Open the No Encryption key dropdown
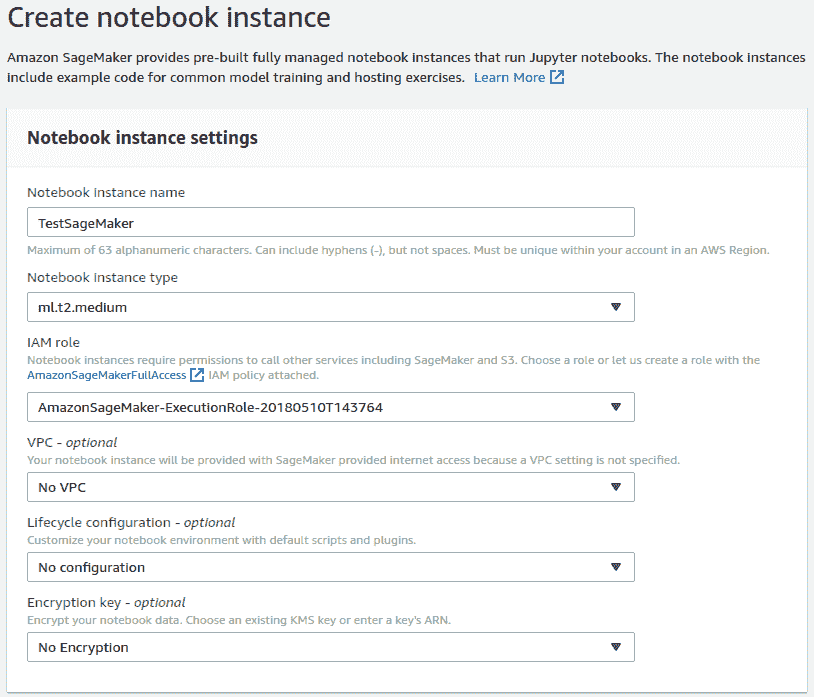 click(x=331, y=647)
